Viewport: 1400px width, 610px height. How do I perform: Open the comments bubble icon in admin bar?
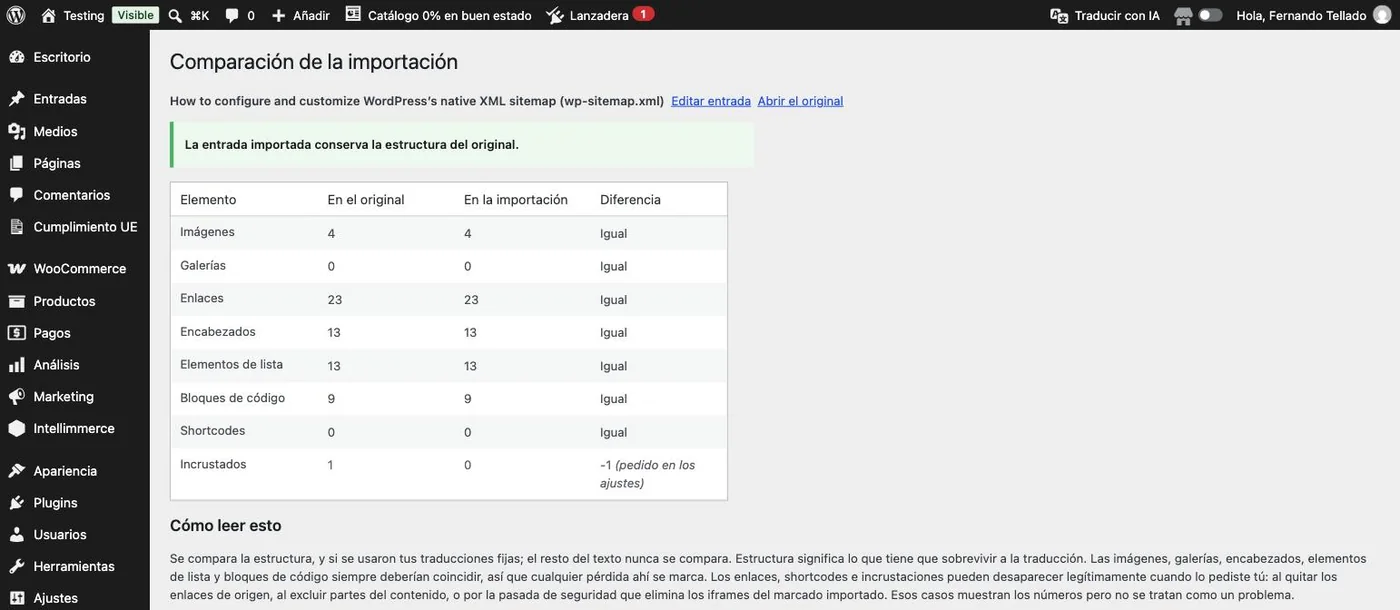(x=232, y=16)
